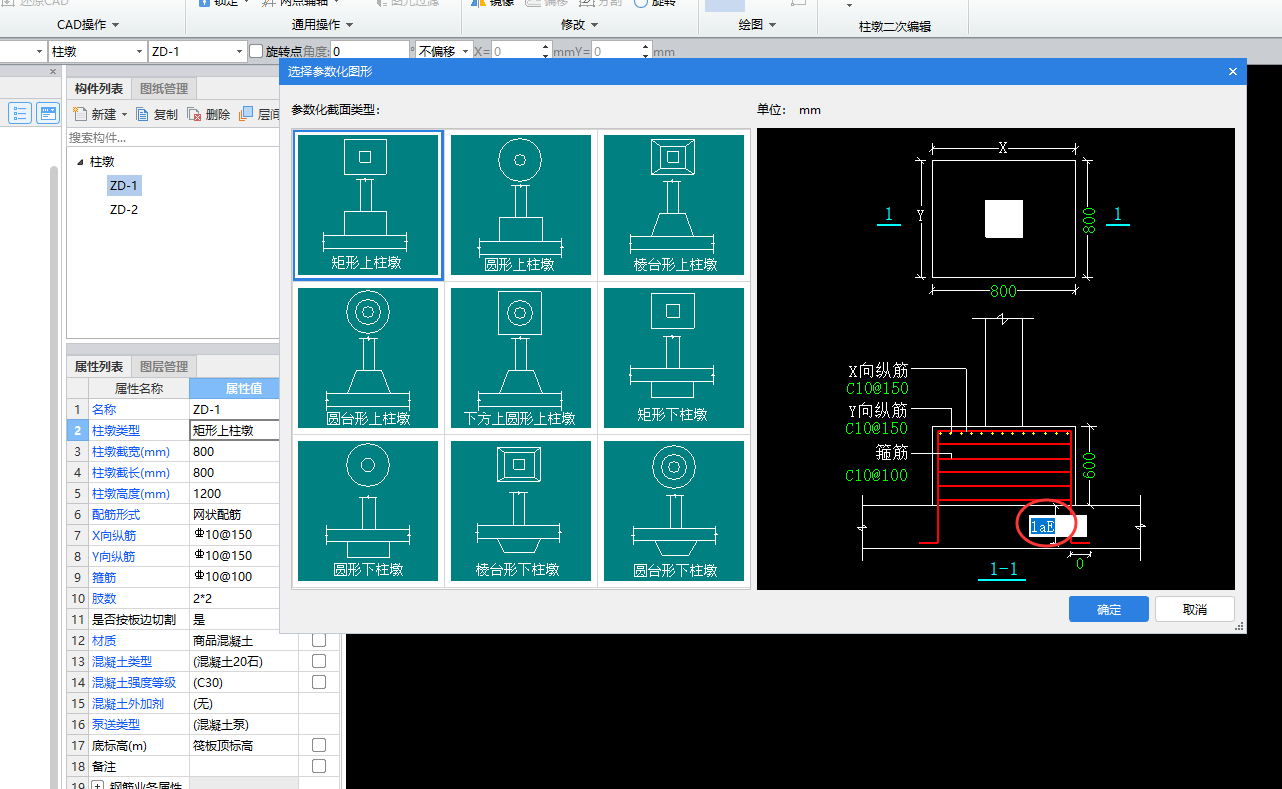The height and width of the screenshot is (789, 1282).
Task: Switch to the 图层管理 tab
Action: click(x=163, y=367)
